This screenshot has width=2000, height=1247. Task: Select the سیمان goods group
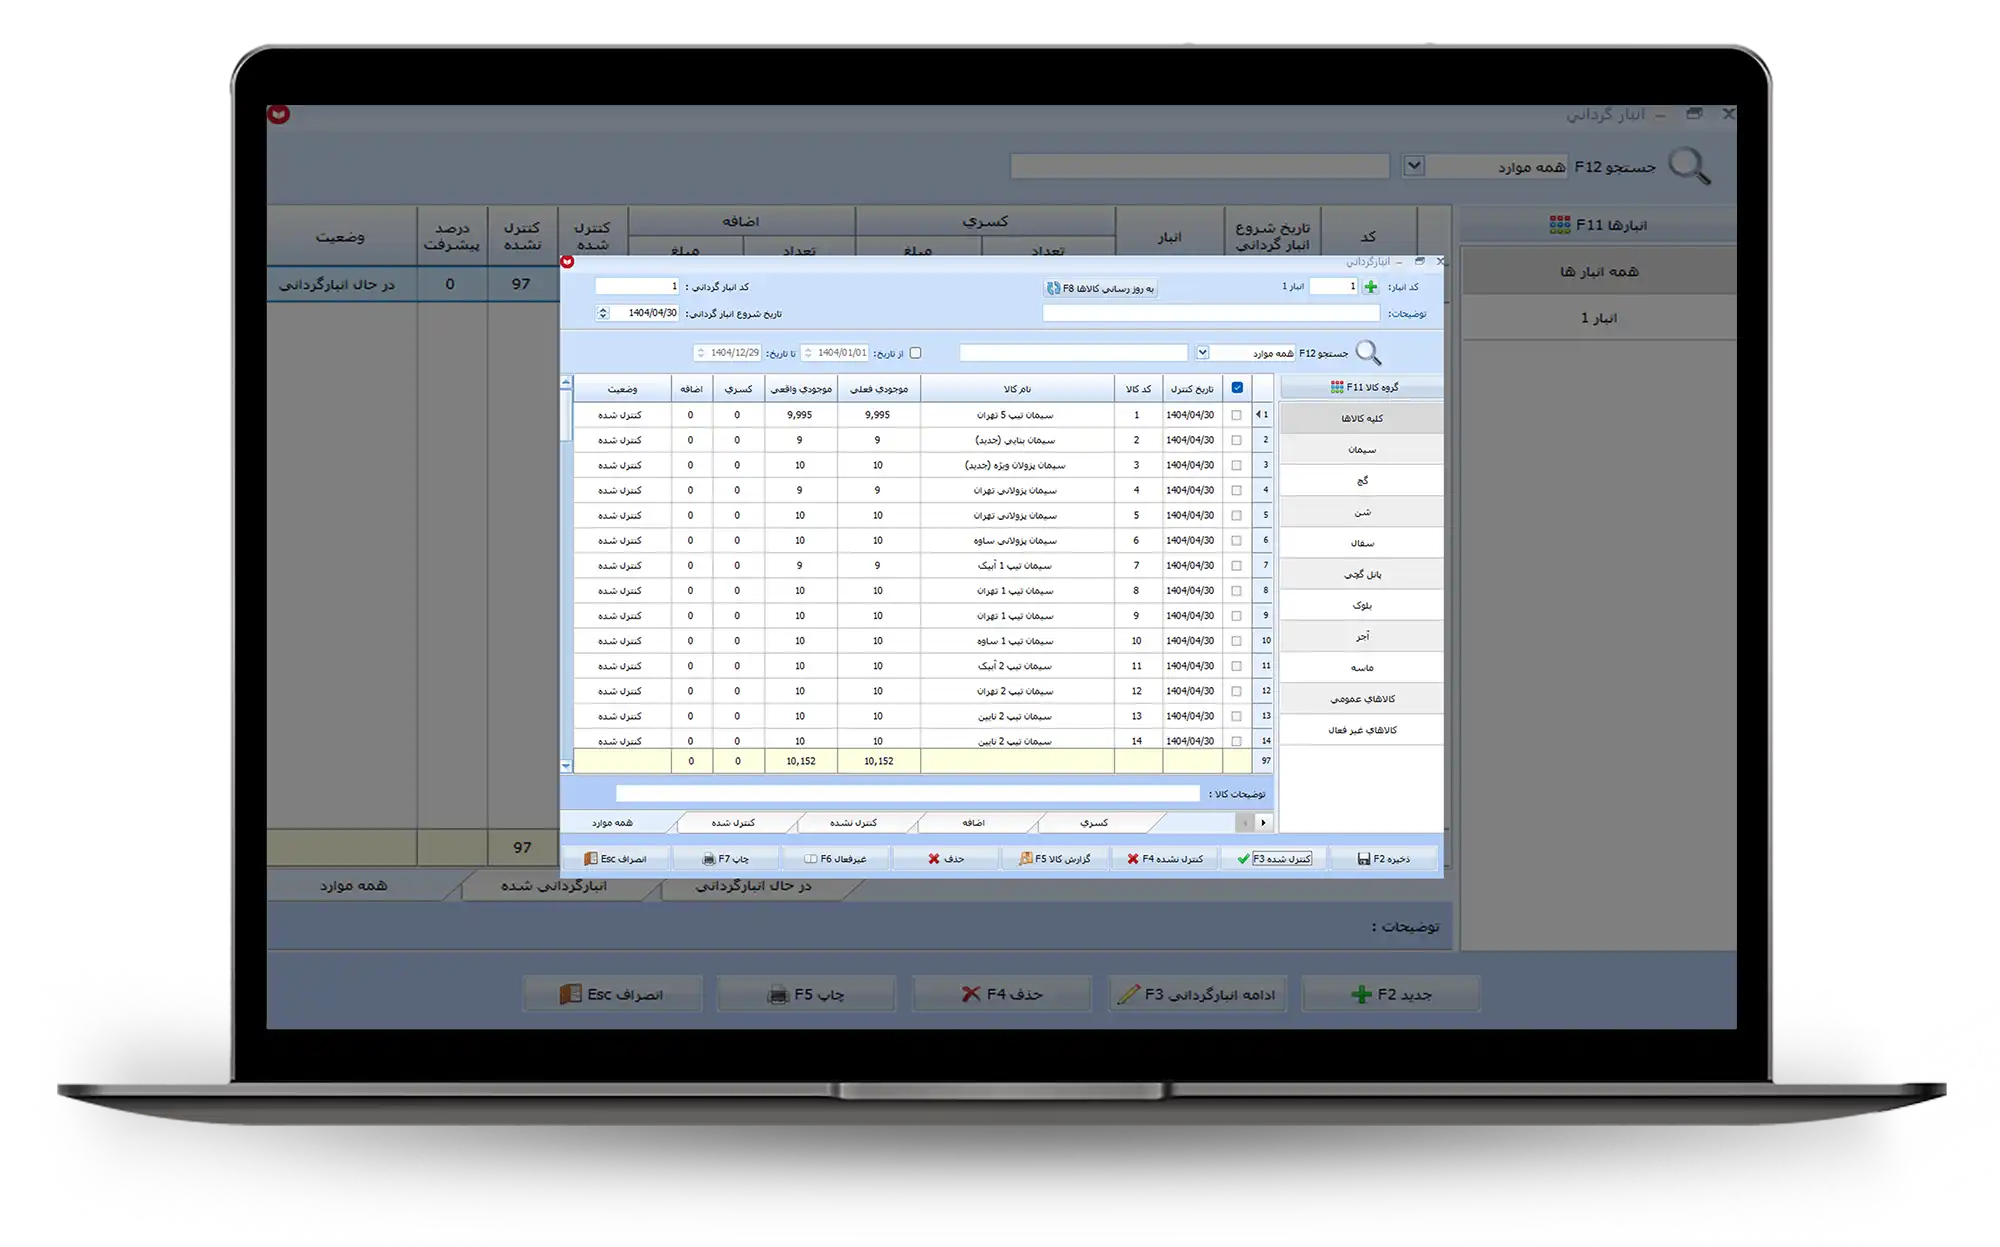pyautogui.click(x=1362, y=450)
